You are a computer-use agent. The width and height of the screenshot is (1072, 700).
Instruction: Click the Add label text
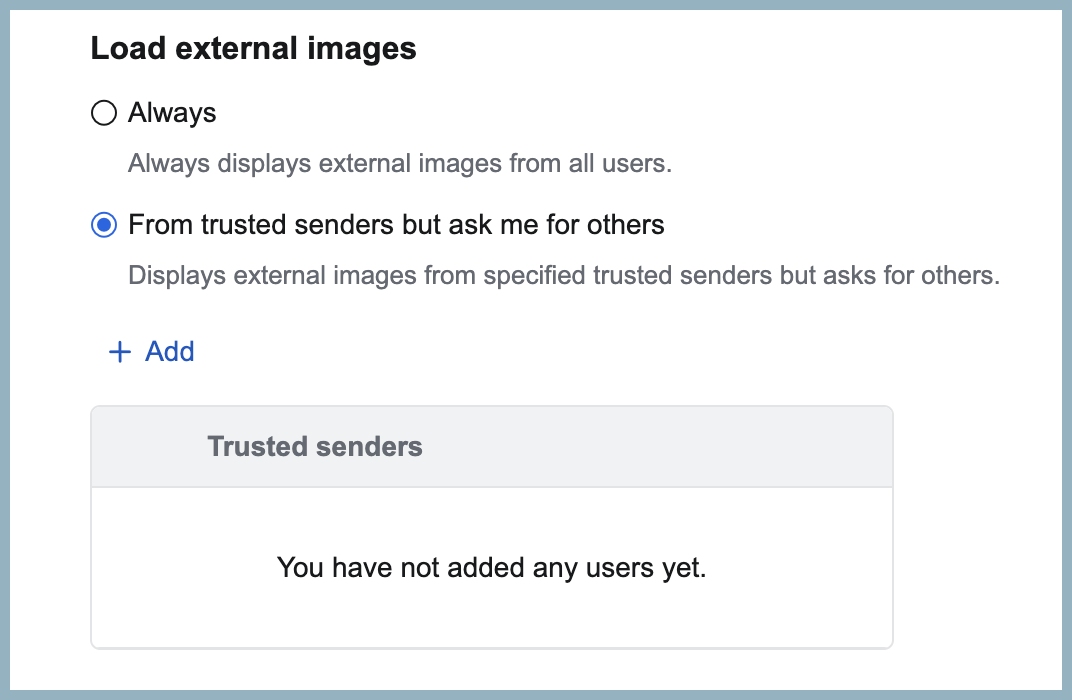coord(170,352)
